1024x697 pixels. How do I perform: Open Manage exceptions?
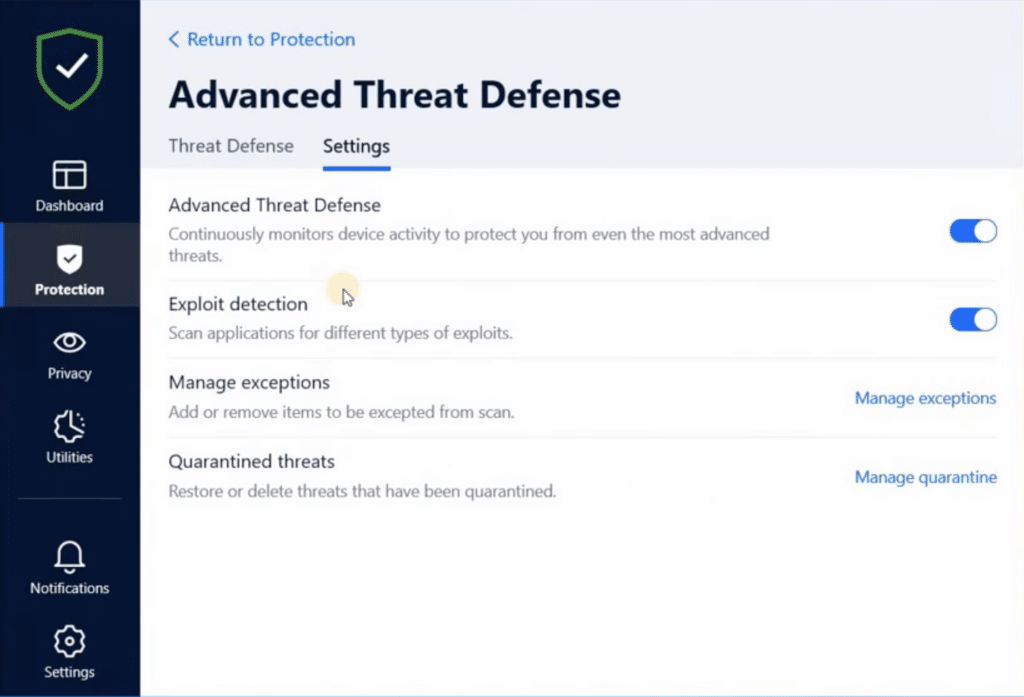[x=925, y=398]
